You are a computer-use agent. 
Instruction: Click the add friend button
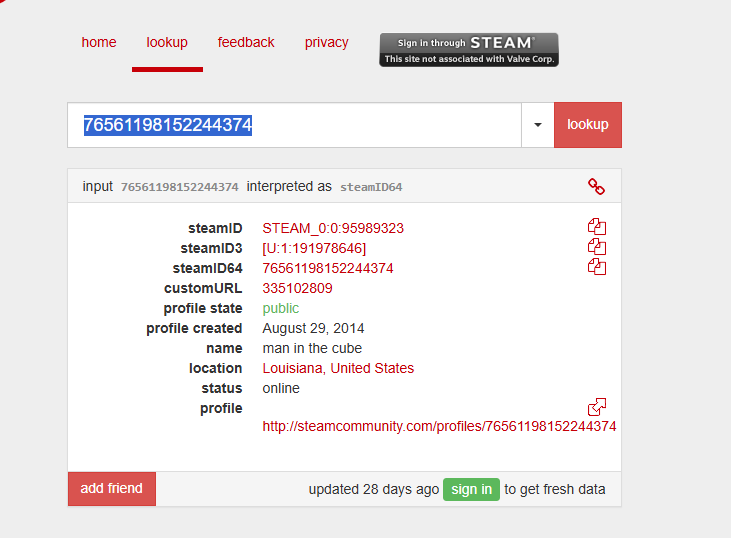(112, 489)
